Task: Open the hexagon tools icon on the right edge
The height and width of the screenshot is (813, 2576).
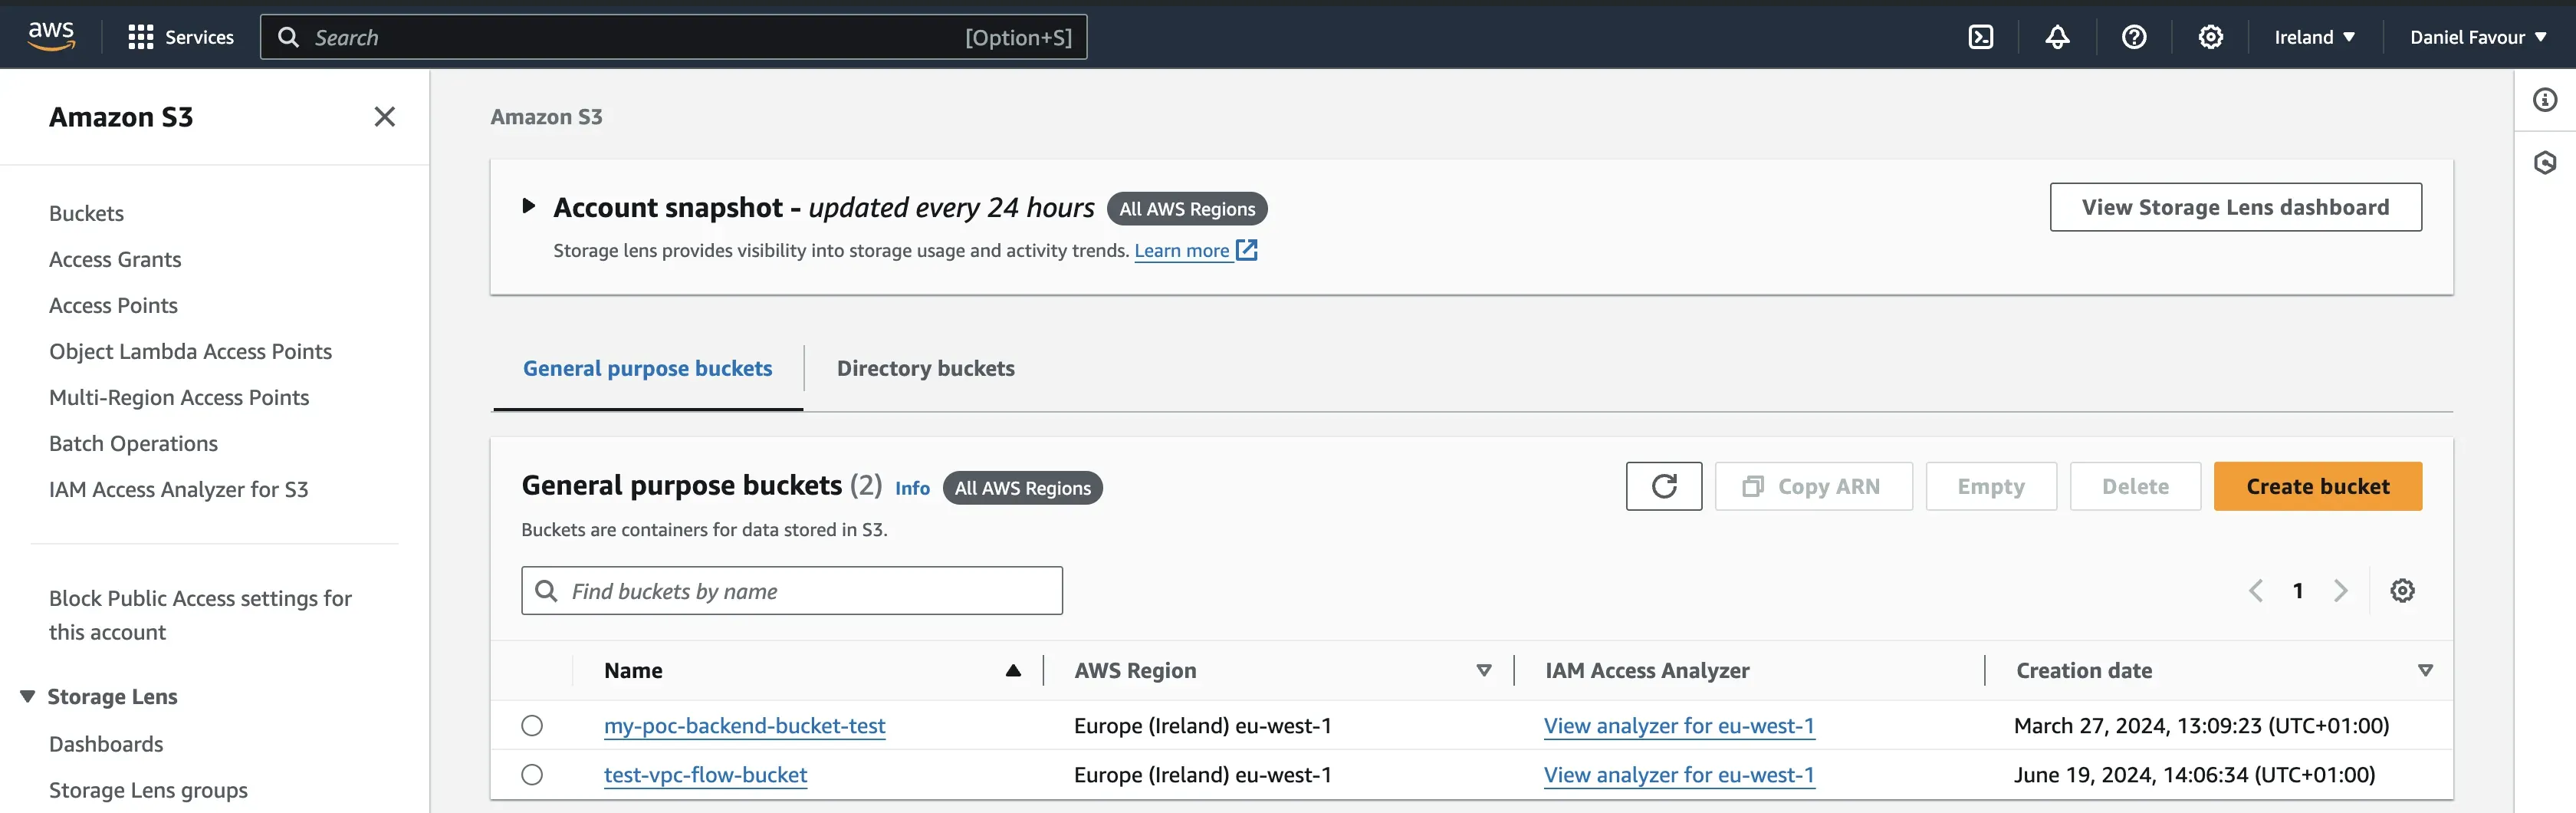Action: pos(2545,162)
